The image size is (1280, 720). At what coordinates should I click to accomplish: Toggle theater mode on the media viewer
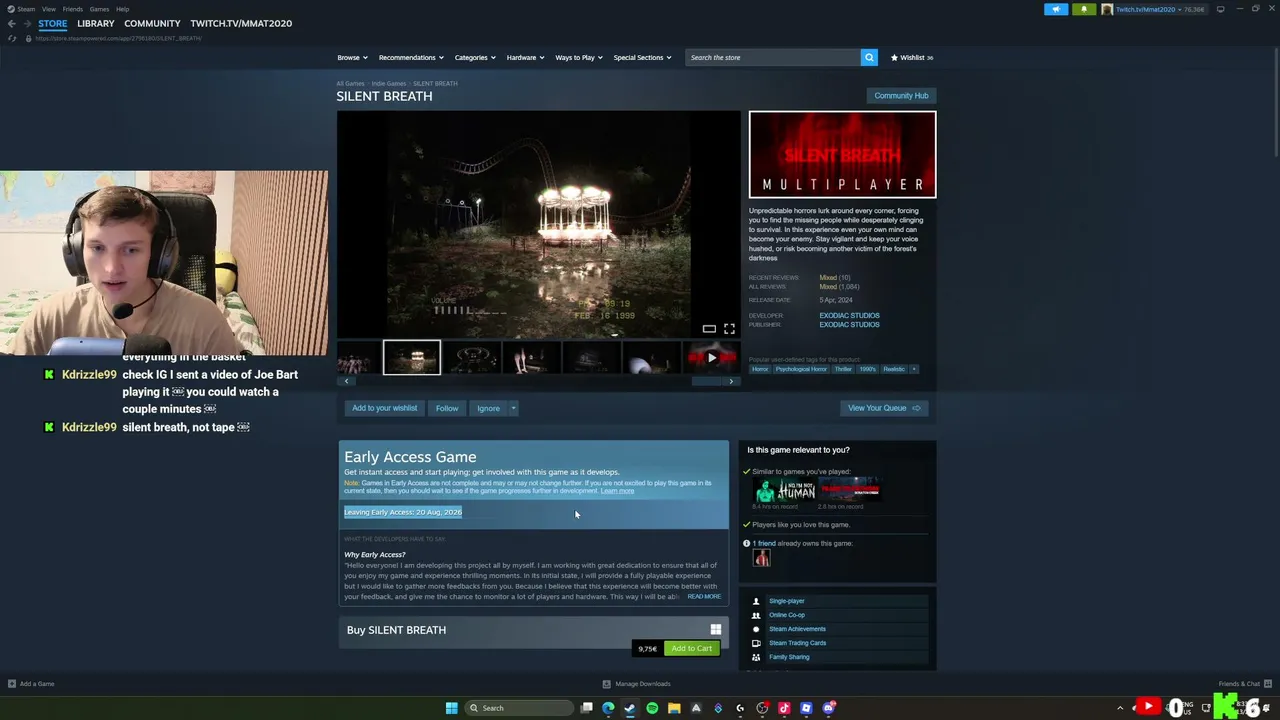click(709, 329)
